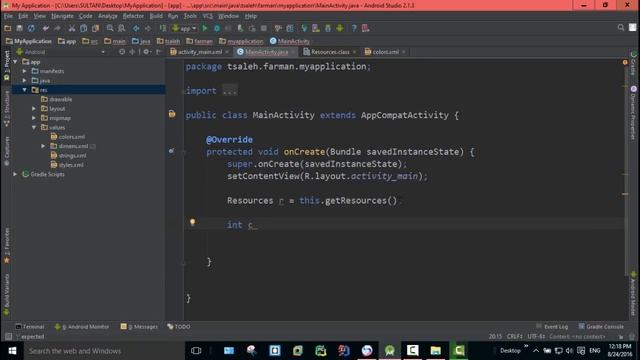Click the Task View taskbar icon
Image resolution: width=640 pixels, height=360 pixels.
(196, 351)
